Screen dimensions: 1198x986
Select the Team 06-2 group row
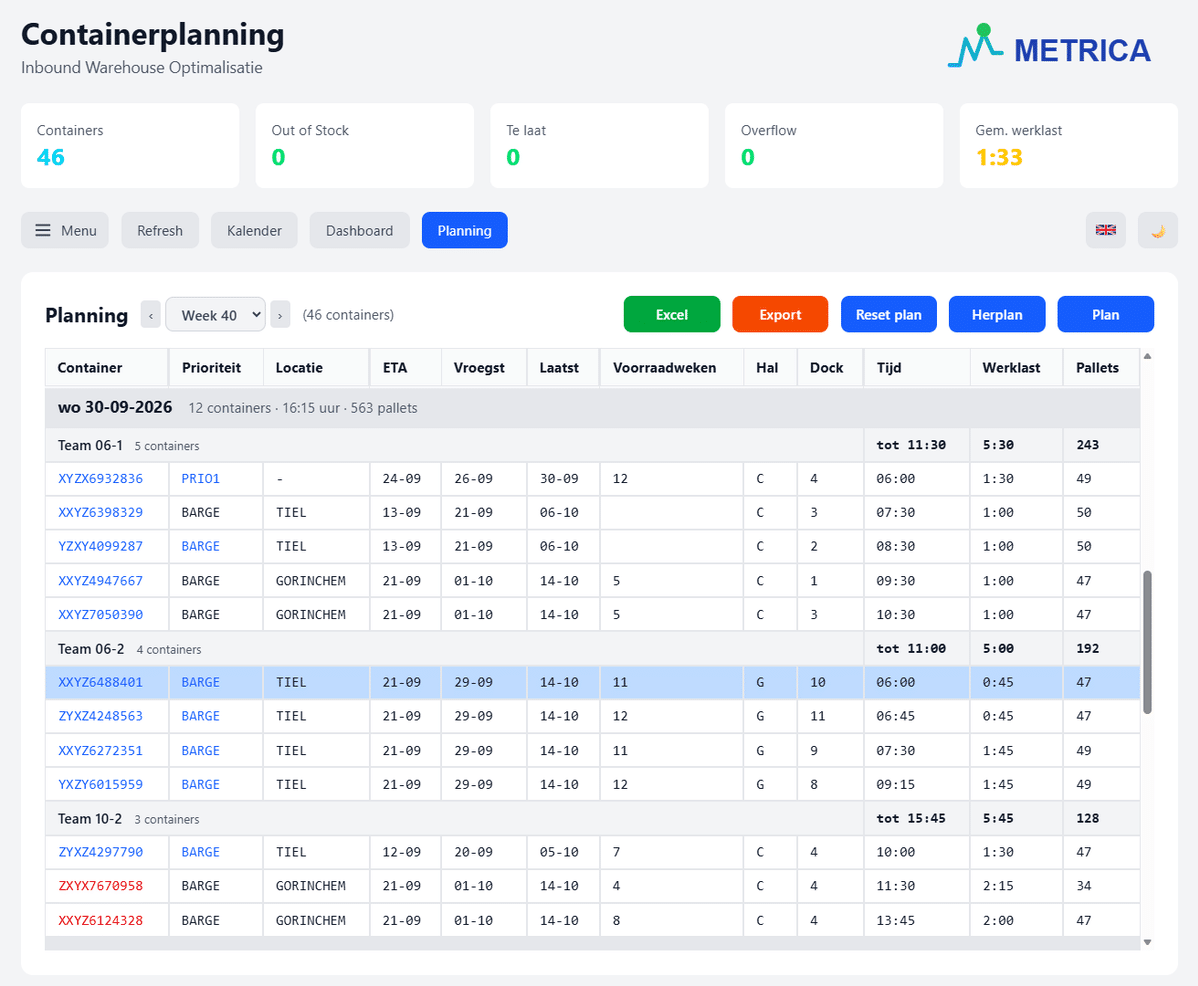click(592, 648)
